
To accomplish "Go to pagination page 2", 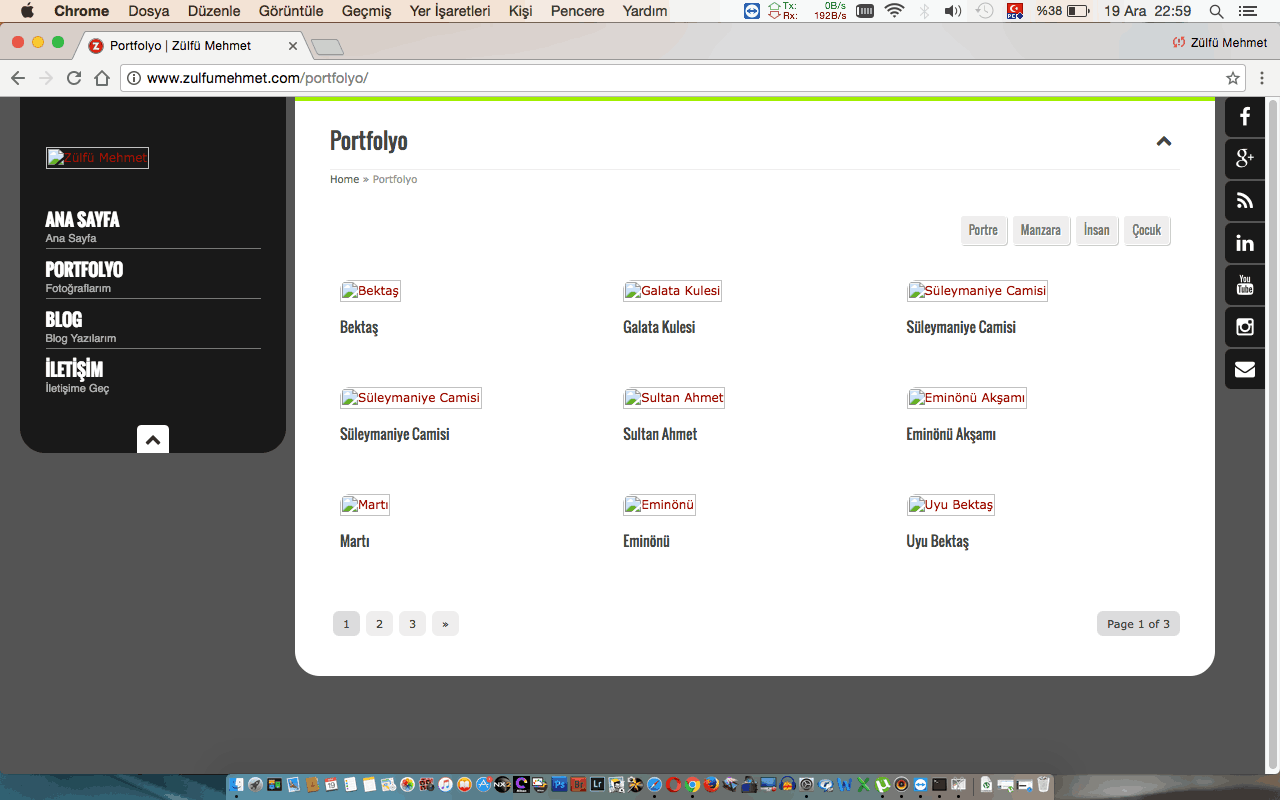I will [x=379, y=624].
